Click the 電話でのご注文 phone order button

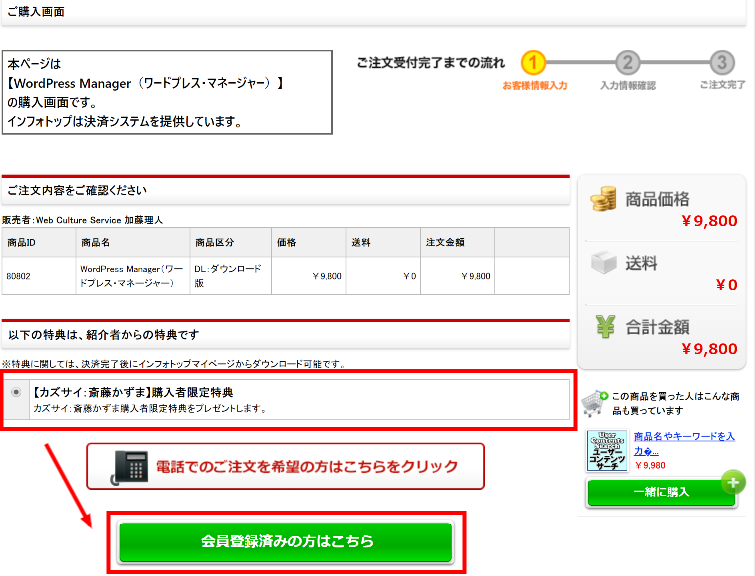tap(286, 467)
